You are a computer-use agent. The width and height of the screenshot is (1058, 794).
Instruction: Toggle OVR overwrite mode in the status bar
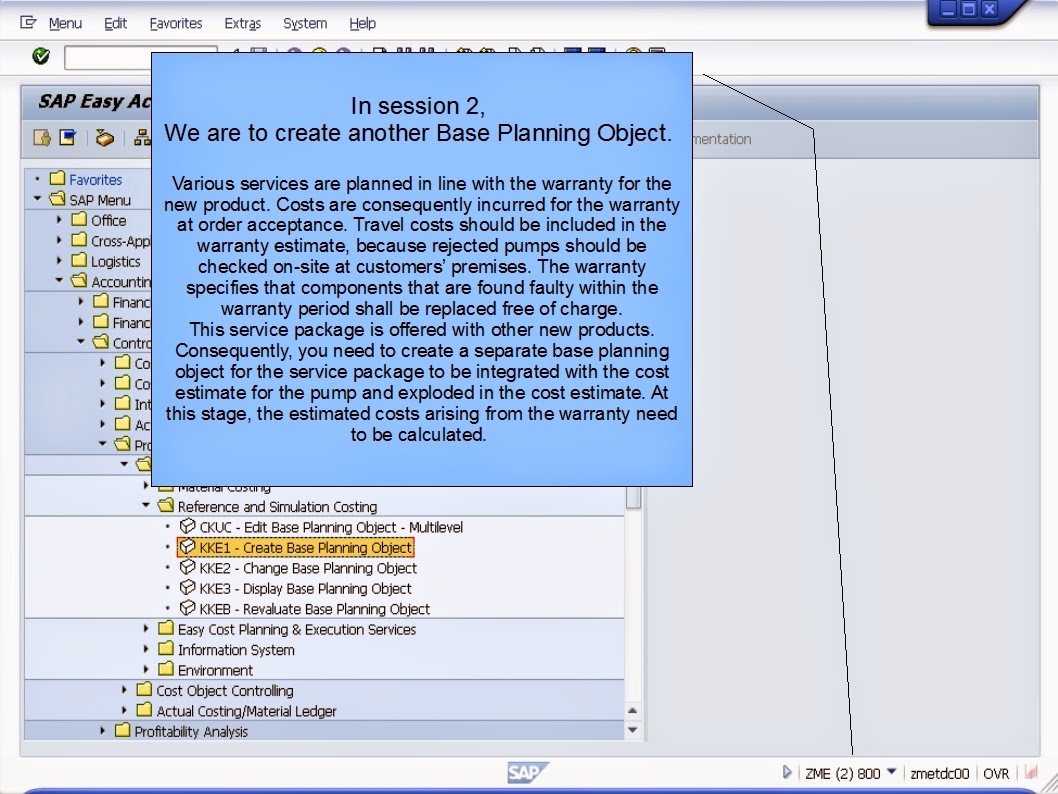(x=996, y=771)
